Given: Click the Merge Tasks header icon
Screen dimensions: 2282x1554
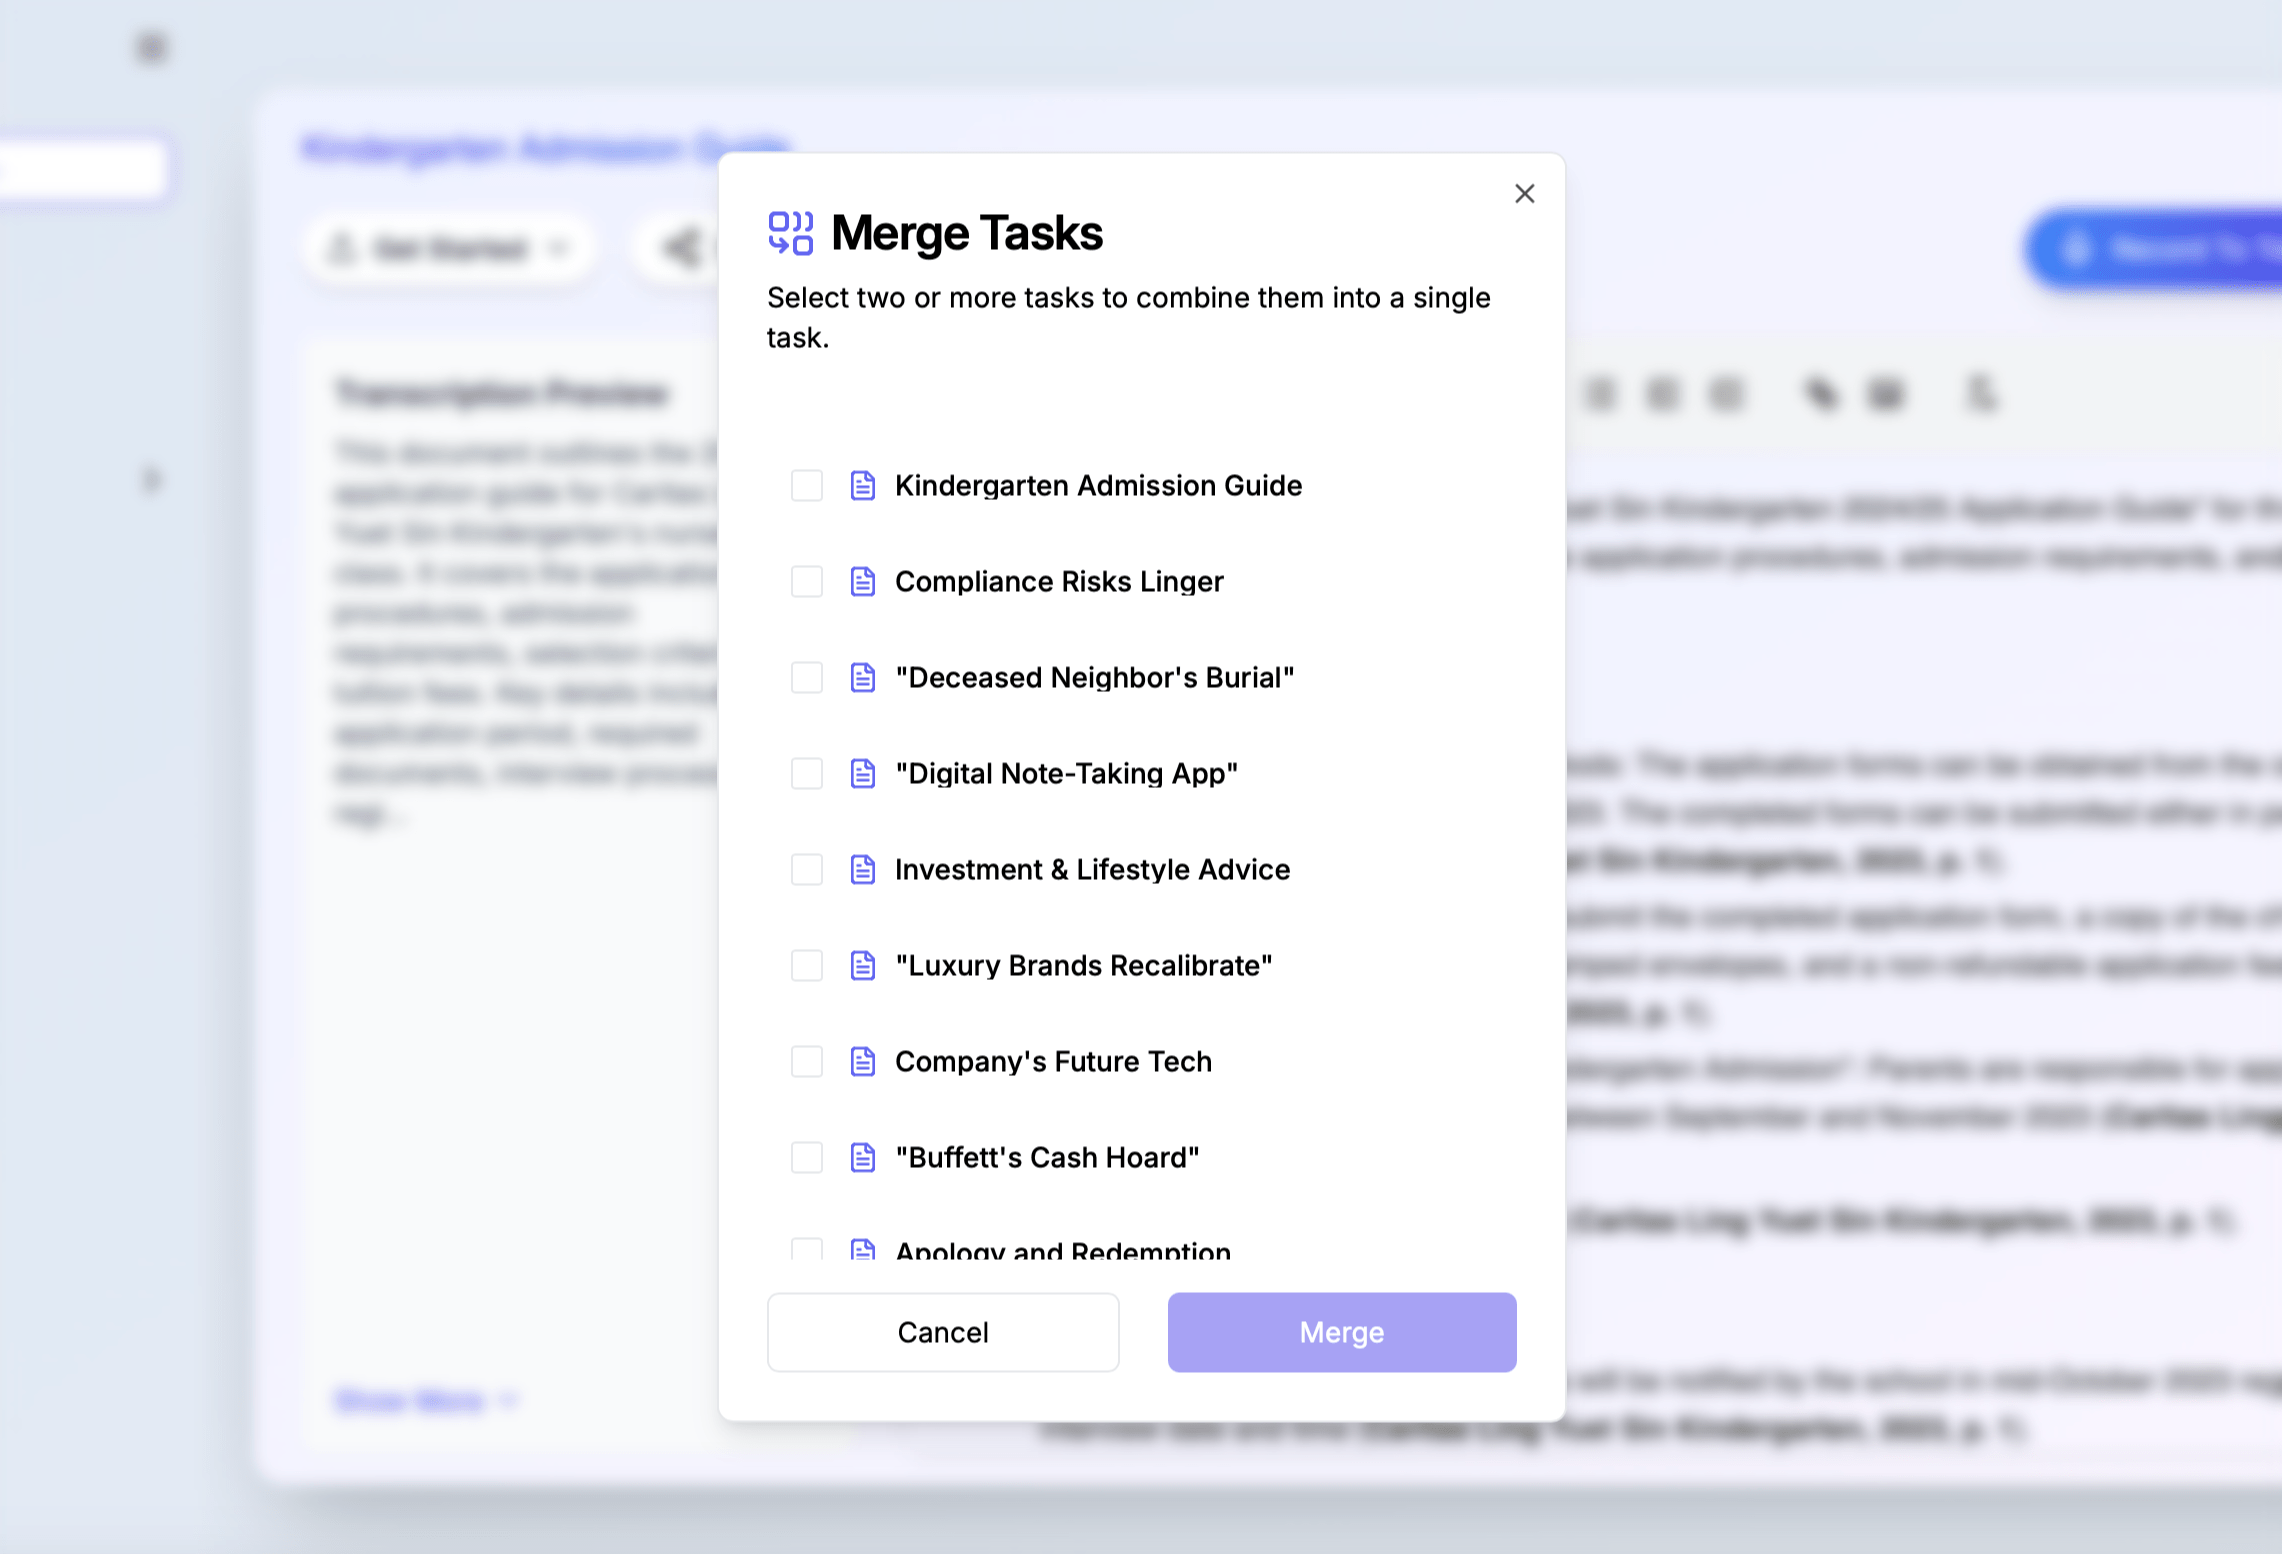Looking at the screenshot, I should [x=791, y=234].
